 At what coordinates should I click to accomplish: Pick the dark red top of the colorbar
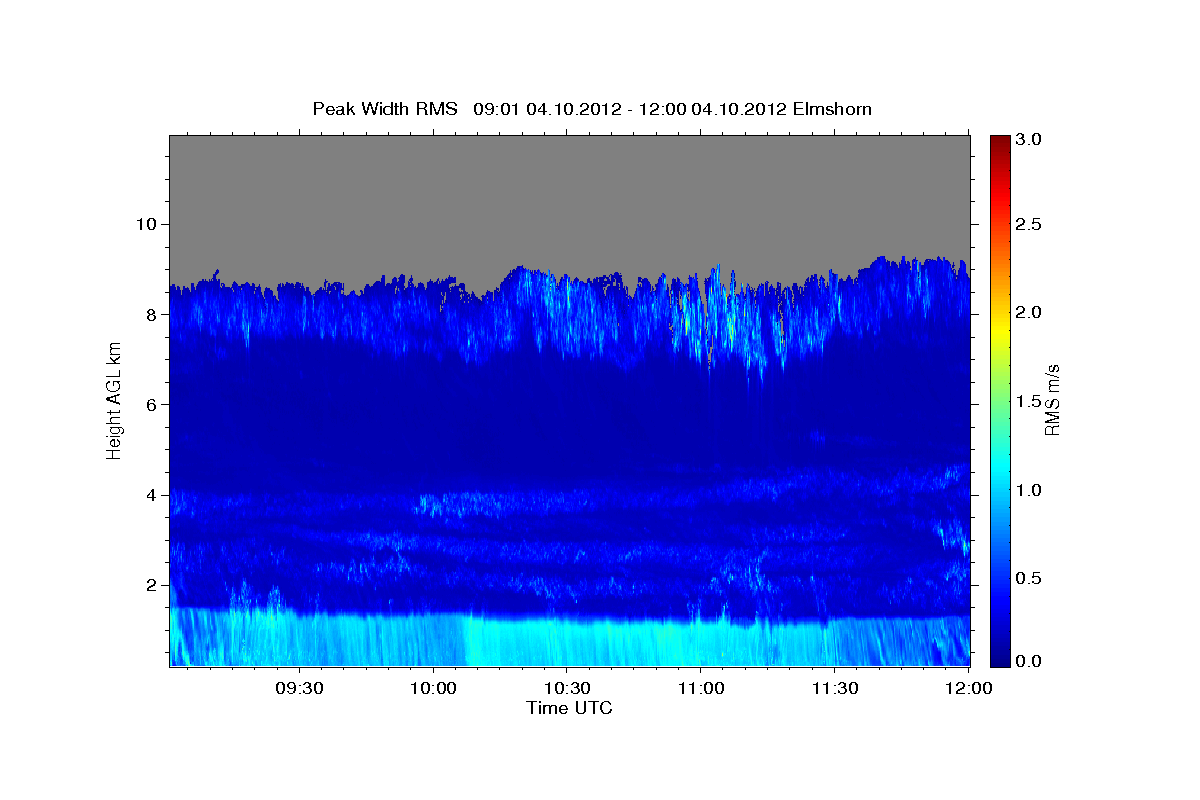point(1000,142)
